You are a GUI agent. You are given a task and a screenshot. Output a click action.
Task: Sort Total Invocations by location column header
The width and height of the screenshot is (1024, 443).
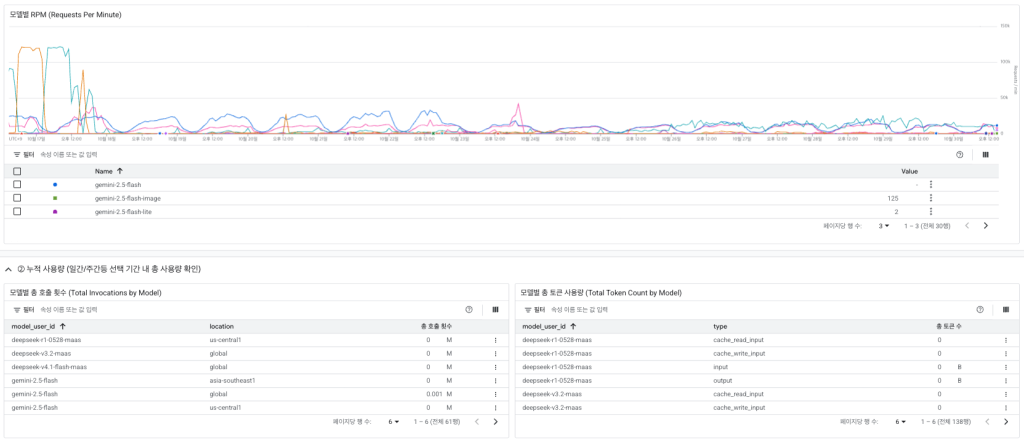(221, 326)
